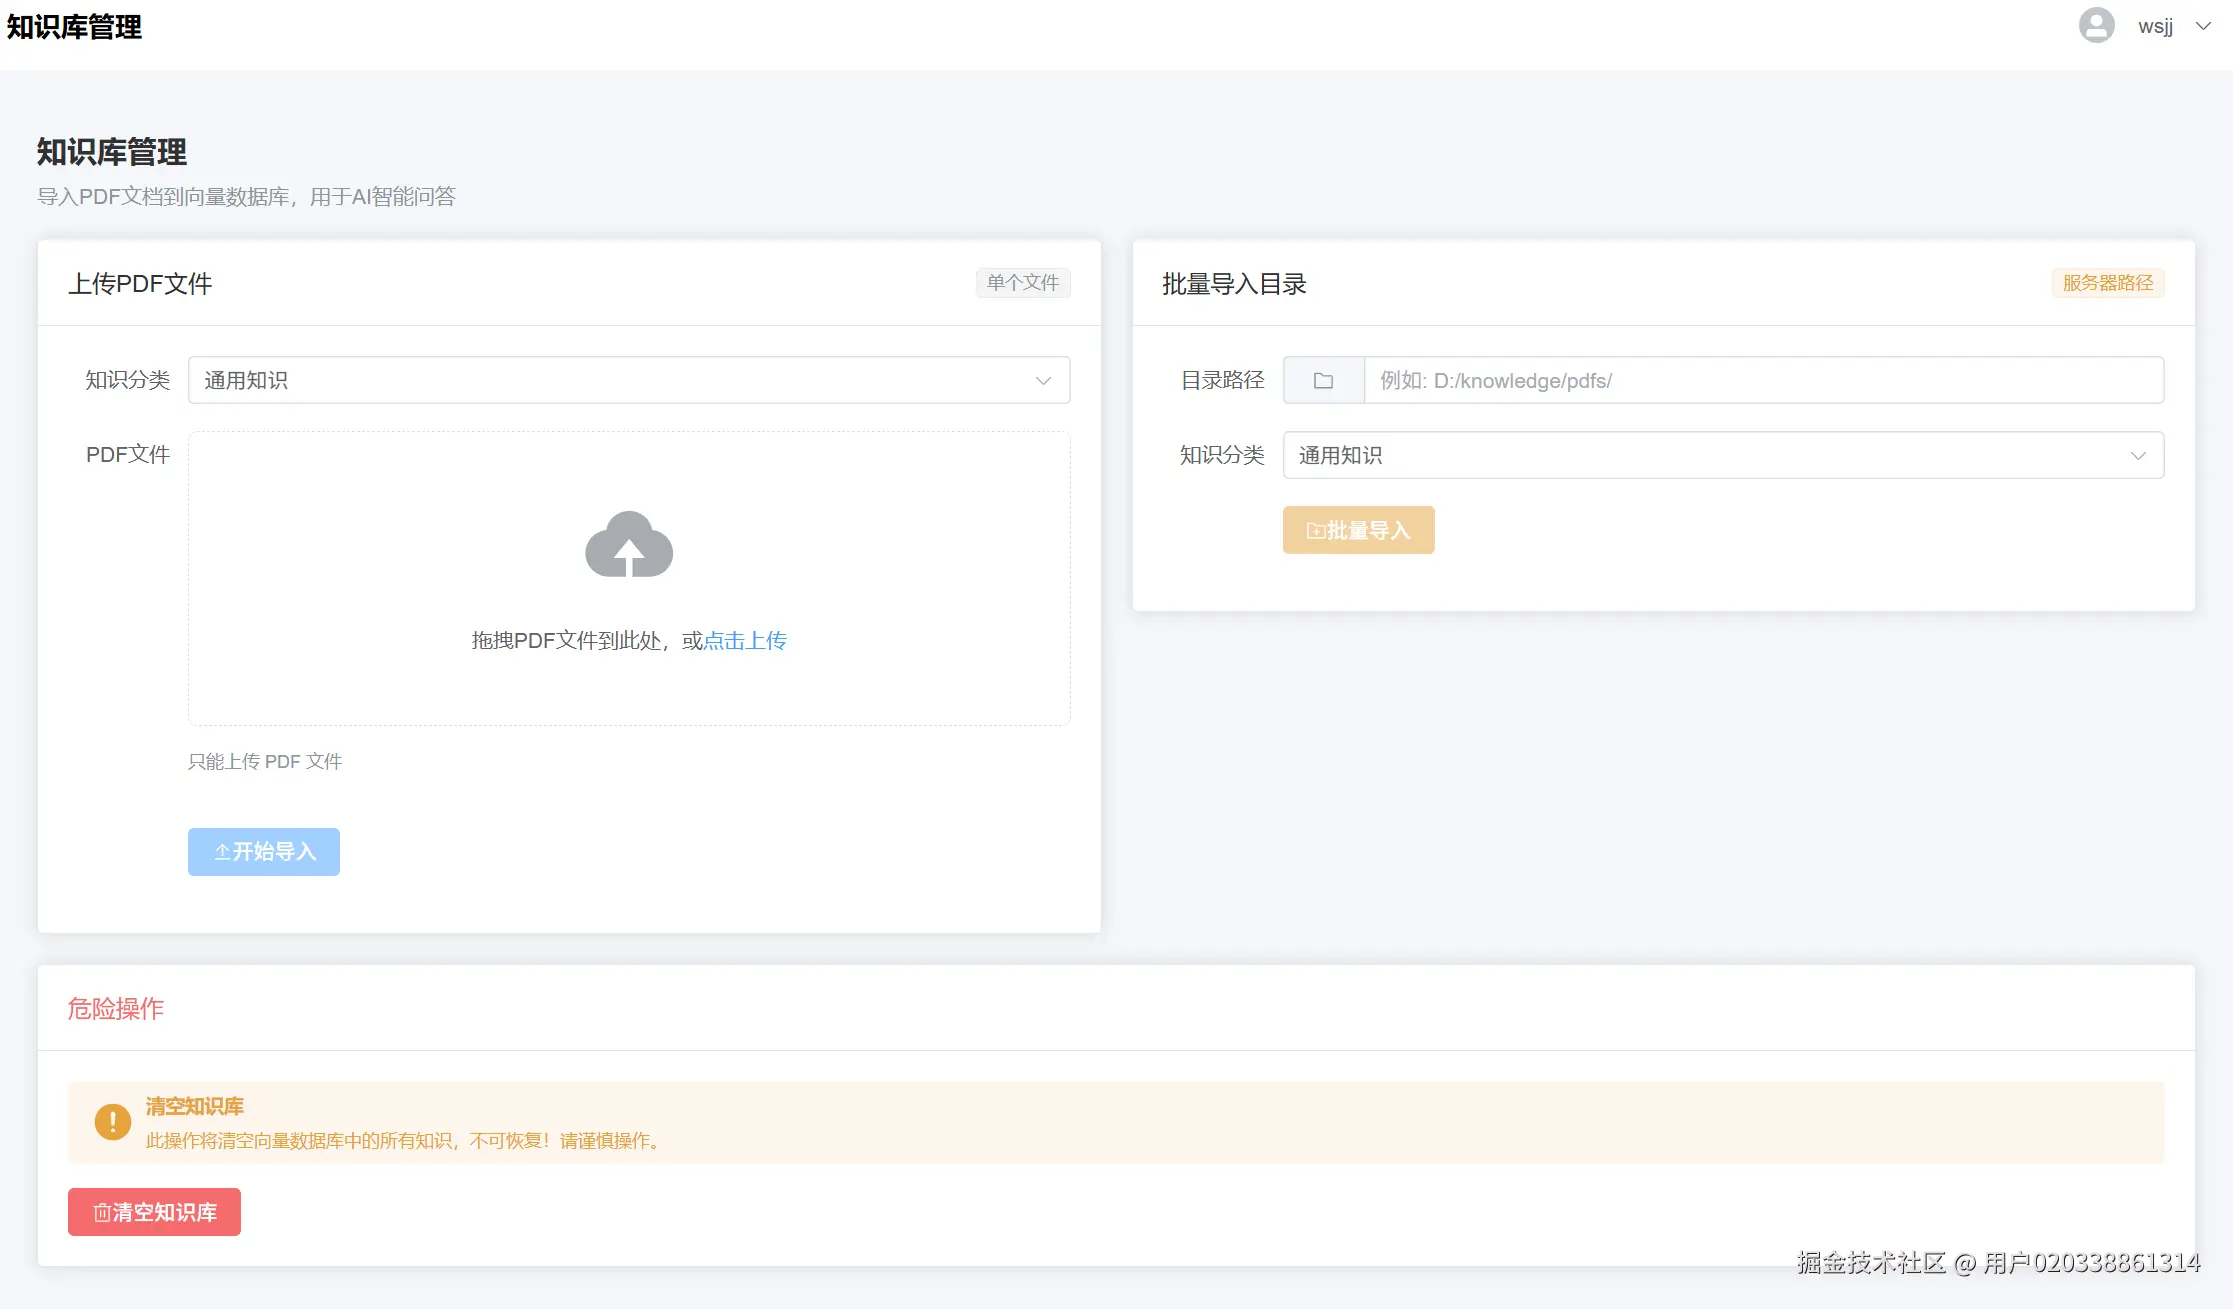This screenshot has height=1309, width=2233.
Task: Click the 服务器路径 tag
Action: click(x=2107, y=283)
